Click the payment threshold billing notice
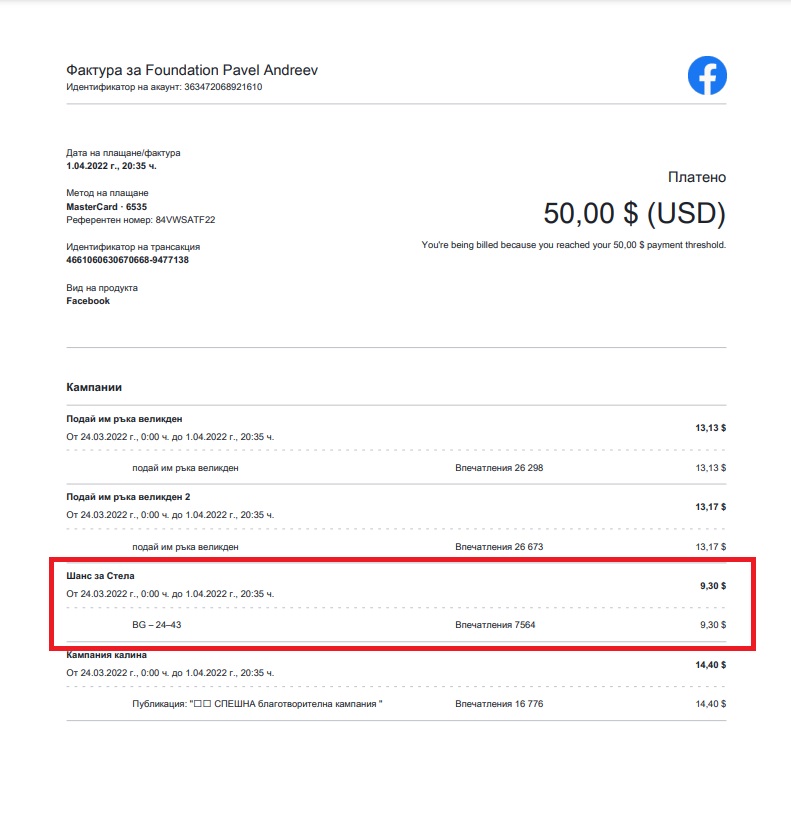 point(574,245)
